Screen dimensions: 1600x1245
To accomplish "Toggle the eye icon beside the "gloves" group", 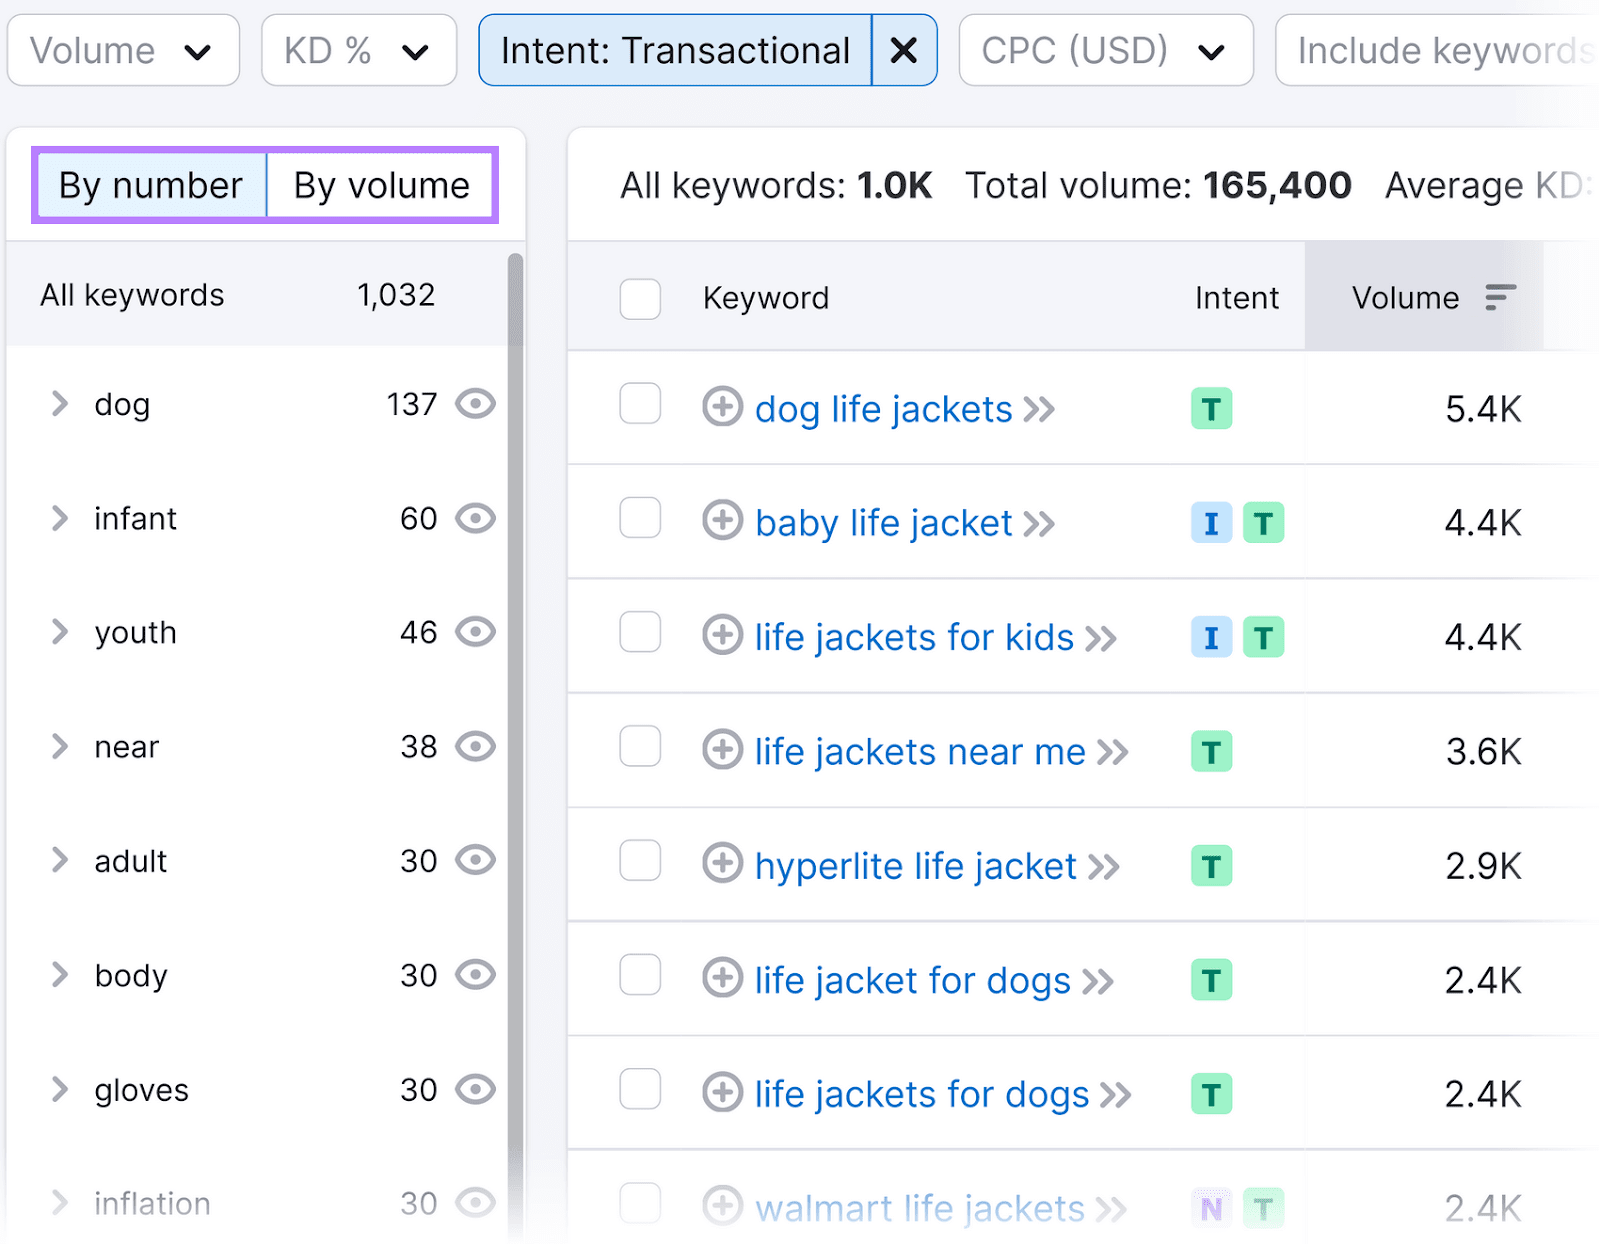I will 476,1090.
